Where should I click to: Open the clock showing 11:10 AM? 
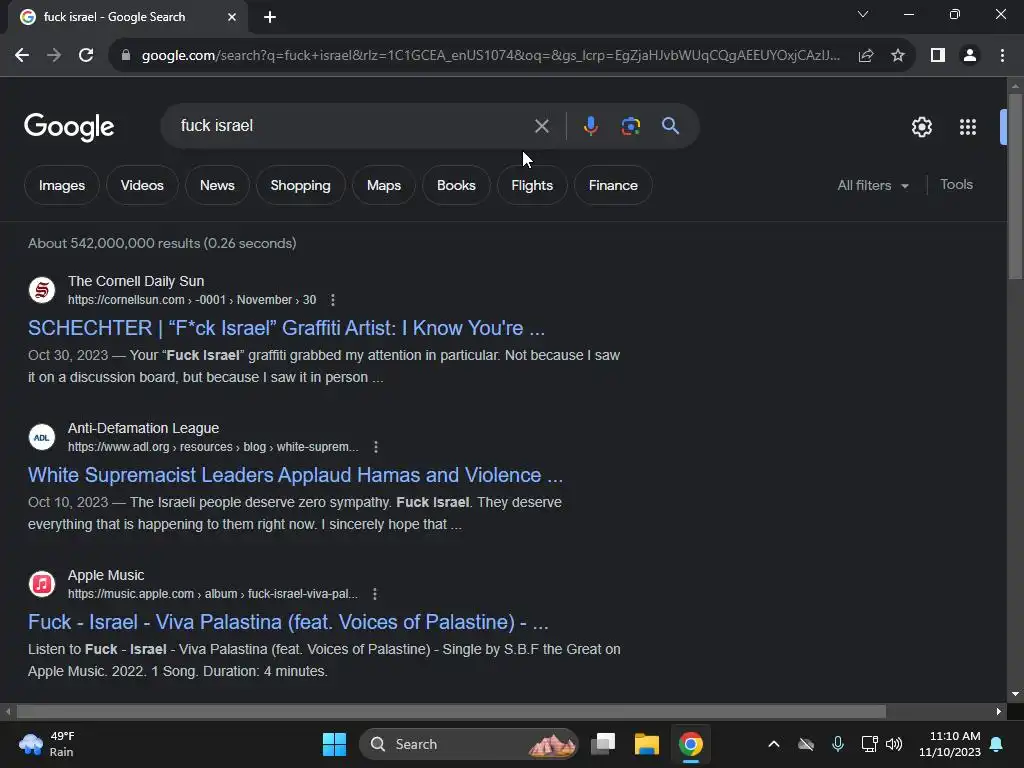(950, 744)
